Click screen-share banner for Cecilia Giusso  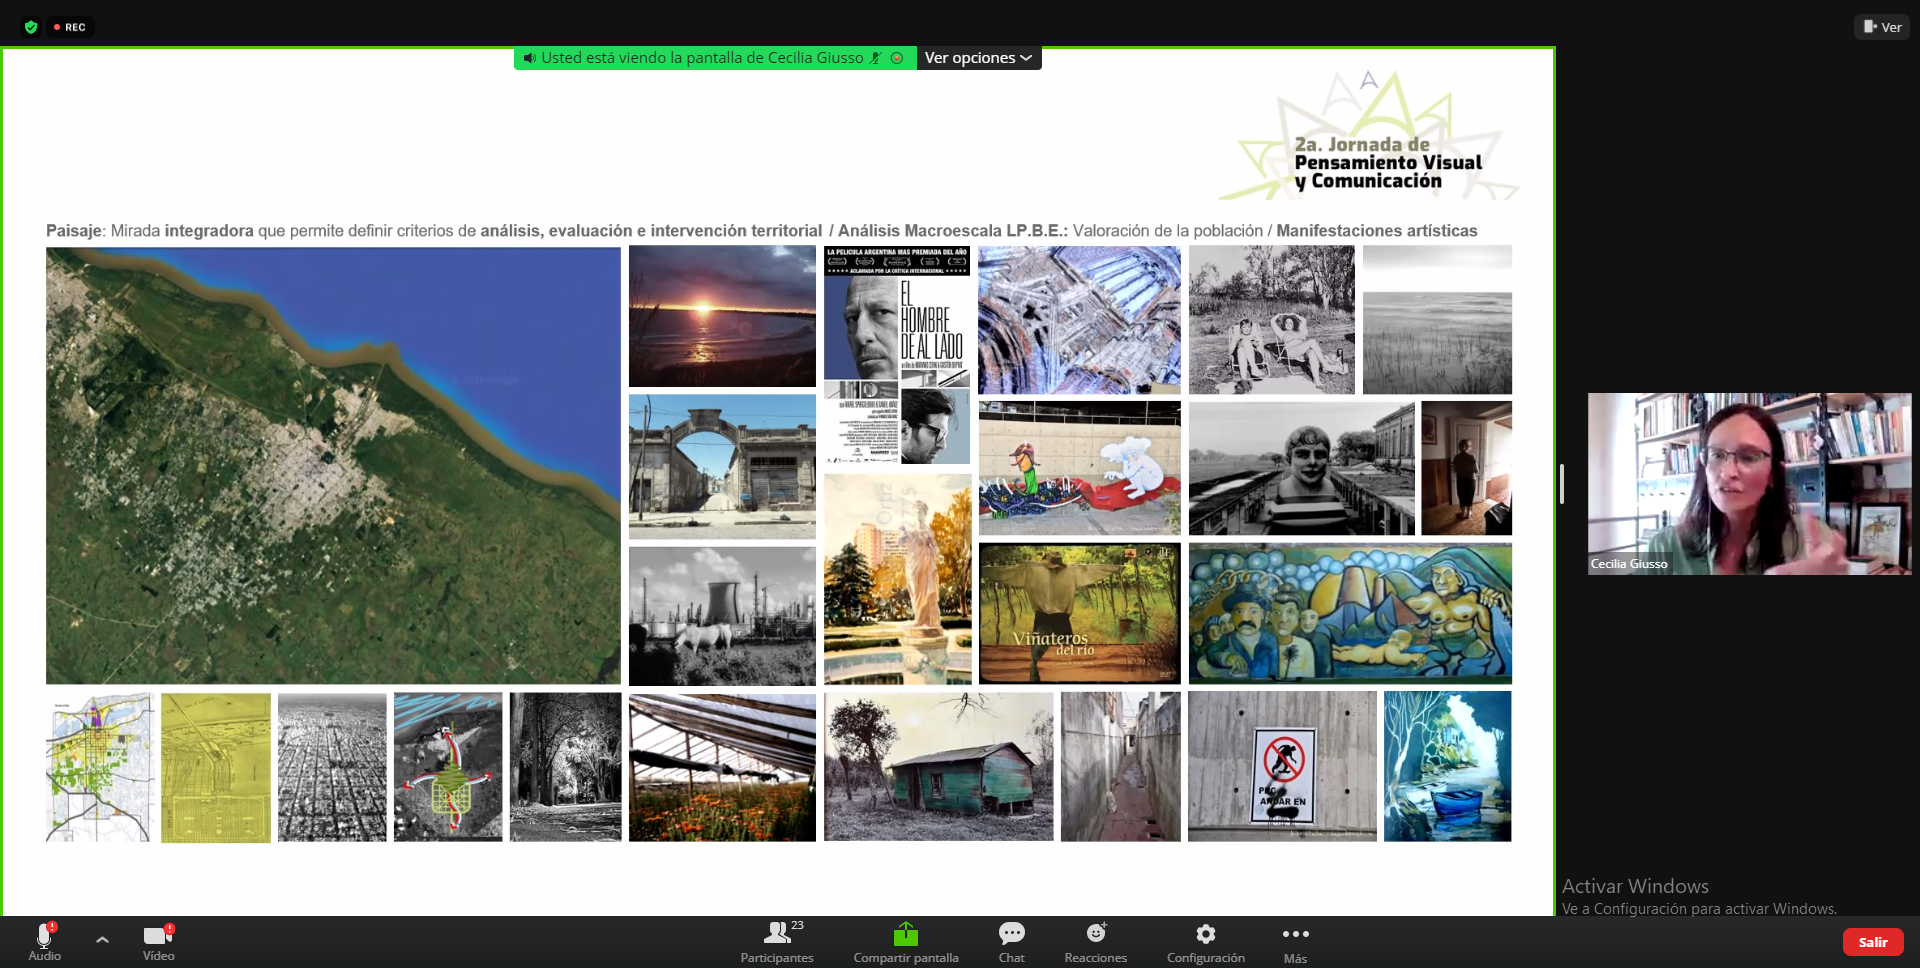tap(715, 58)
